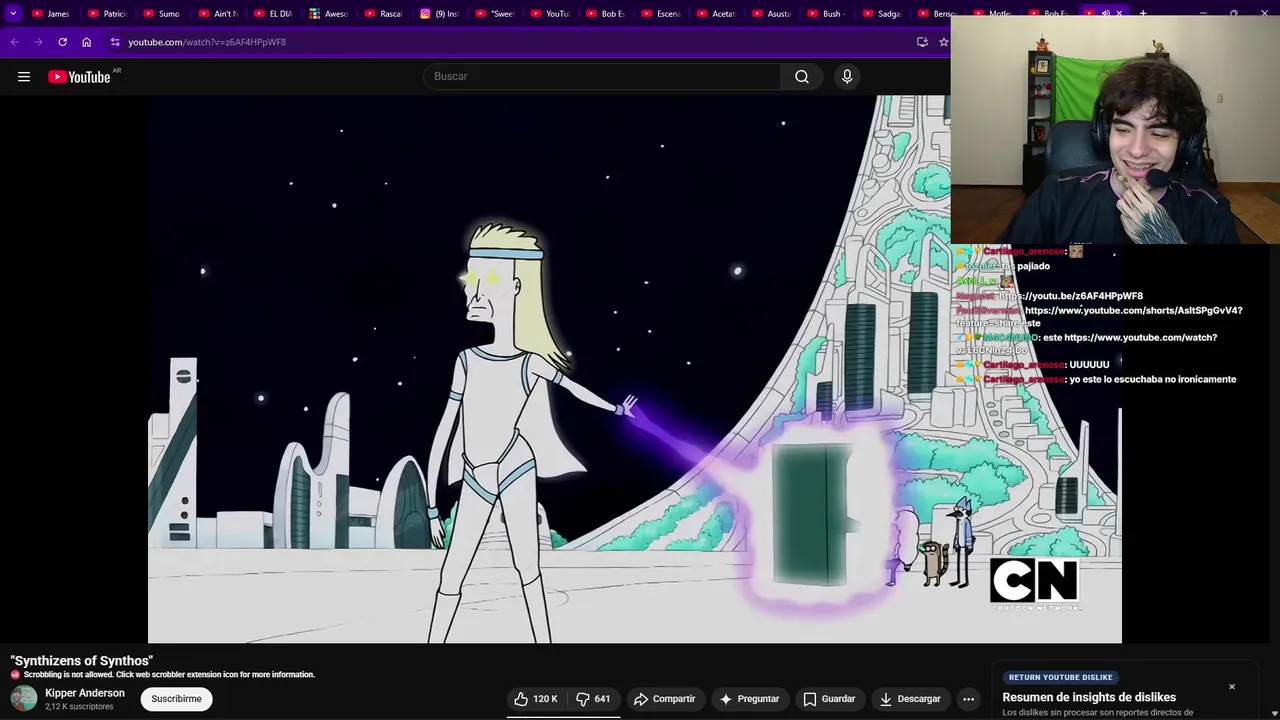Image resolution: width=1280 pixels, height=720 pixels.
Task: Switch to the Ain't N tab
Action: point(218,13)
